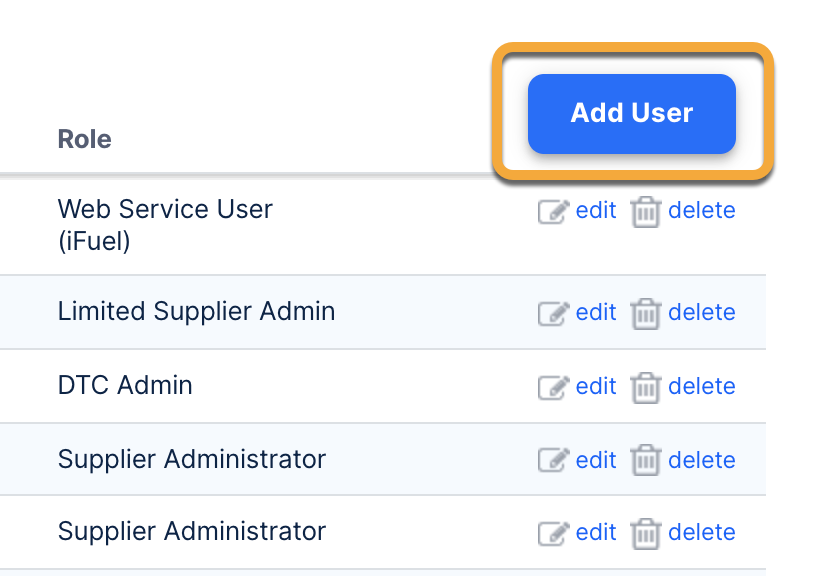Click the Role column header
The height and width of the screenshot is (576, 824).
[x=85, y=139]
